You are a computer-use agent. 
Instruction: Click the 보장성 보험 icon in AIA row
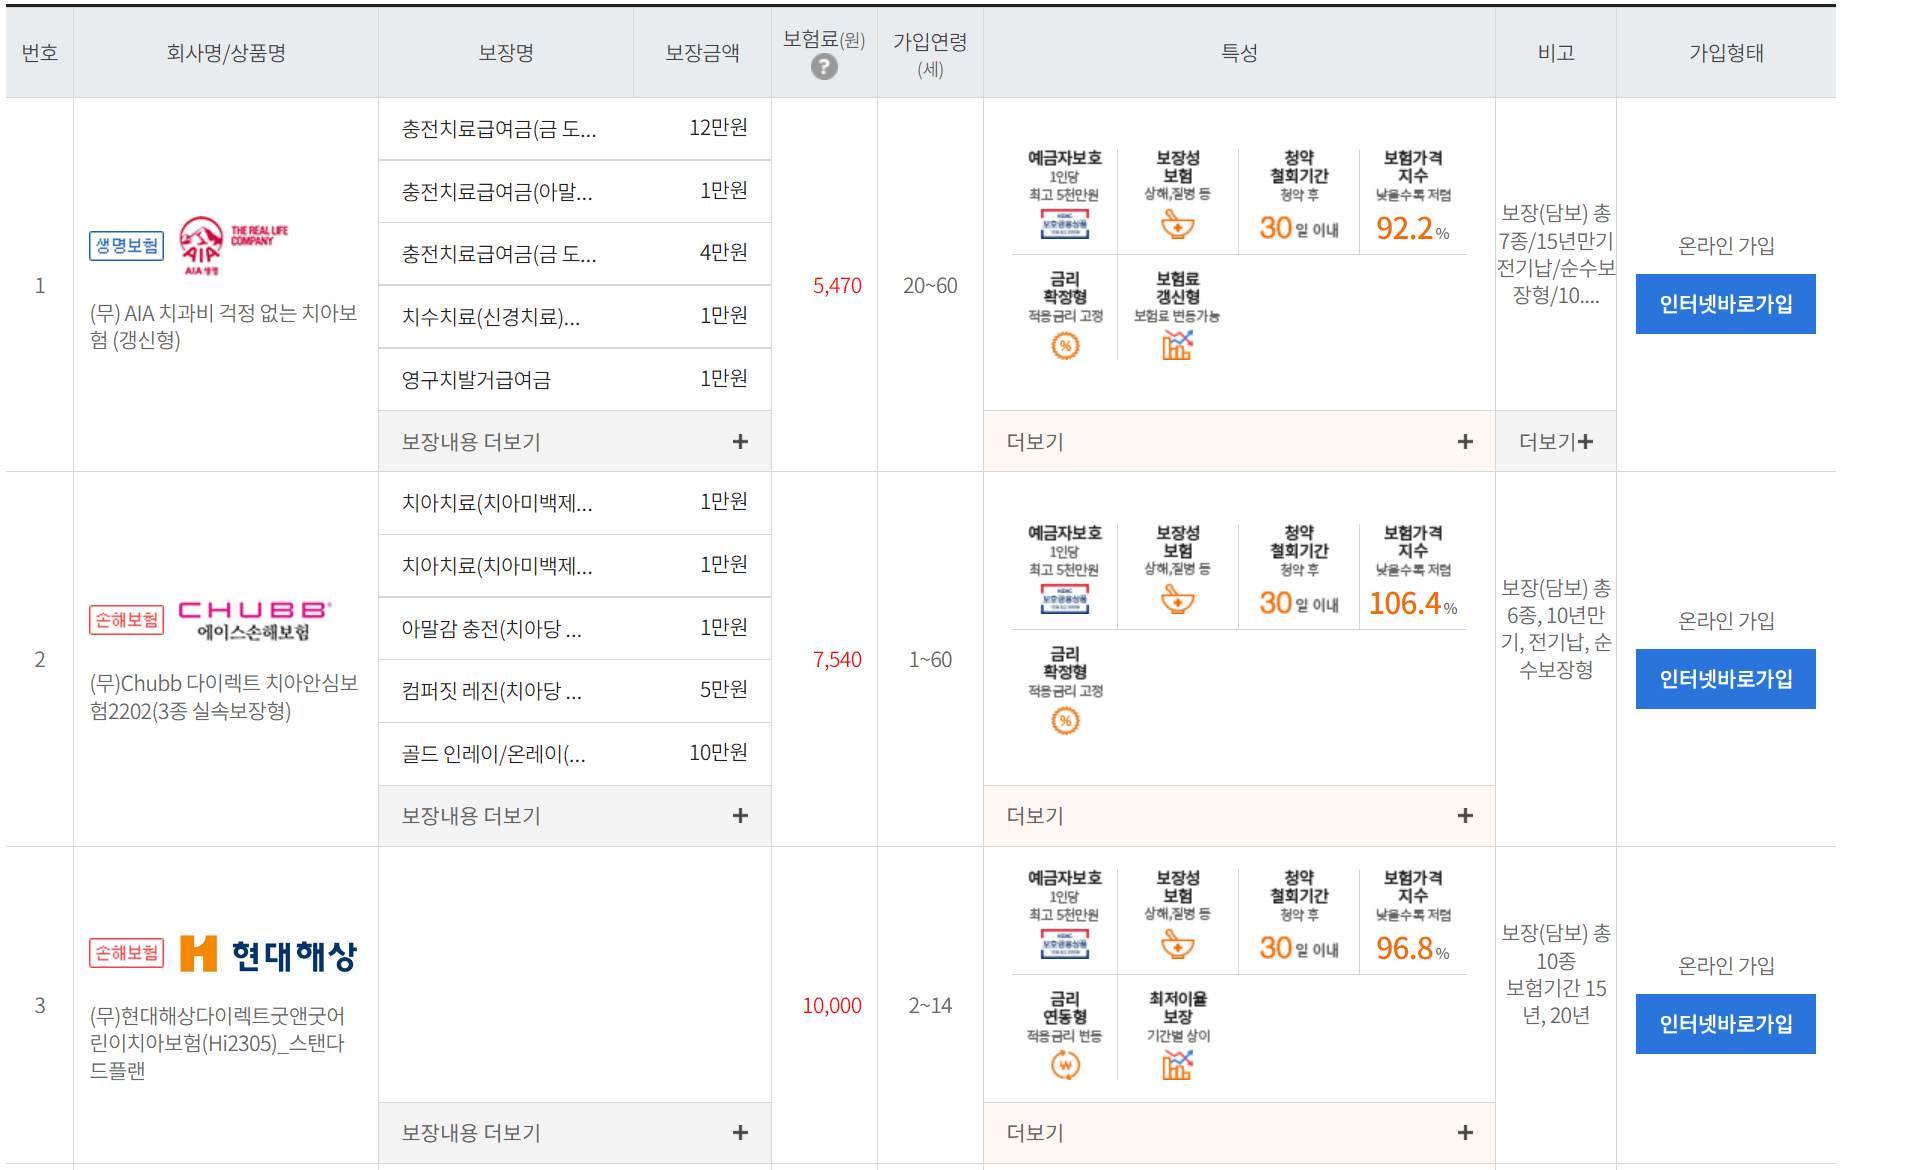pos(1177,225)
